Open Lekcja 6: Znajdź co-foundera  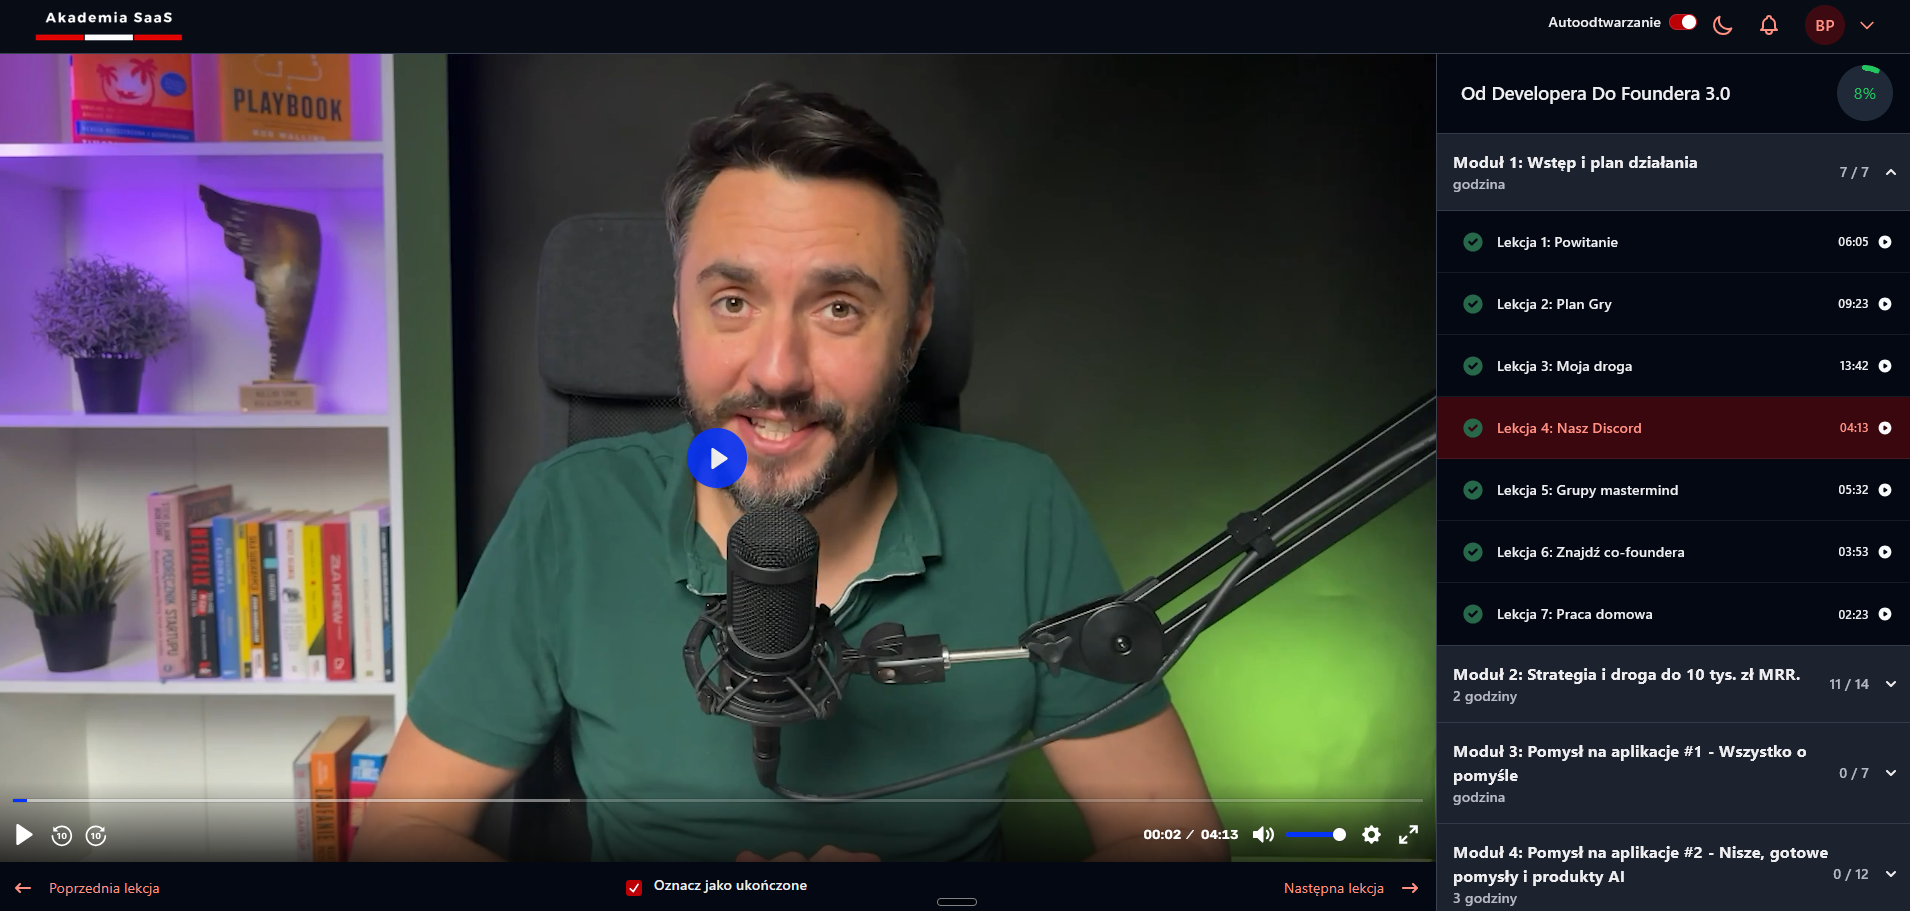1673,552
